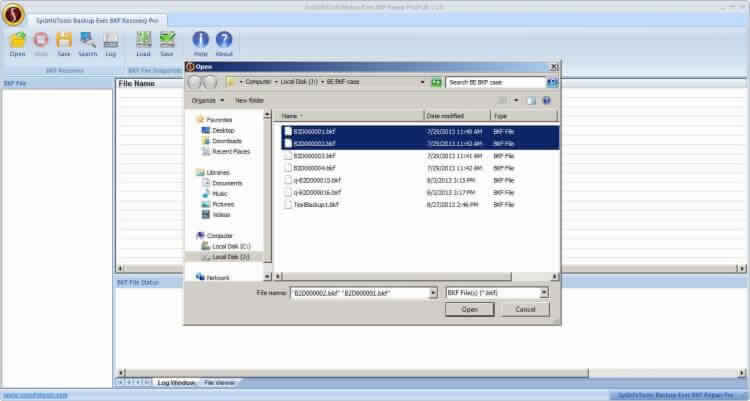Viewport: 750px width, 401px height.
Task: Select file q-B2D000015.bkf
Action: 420,180
